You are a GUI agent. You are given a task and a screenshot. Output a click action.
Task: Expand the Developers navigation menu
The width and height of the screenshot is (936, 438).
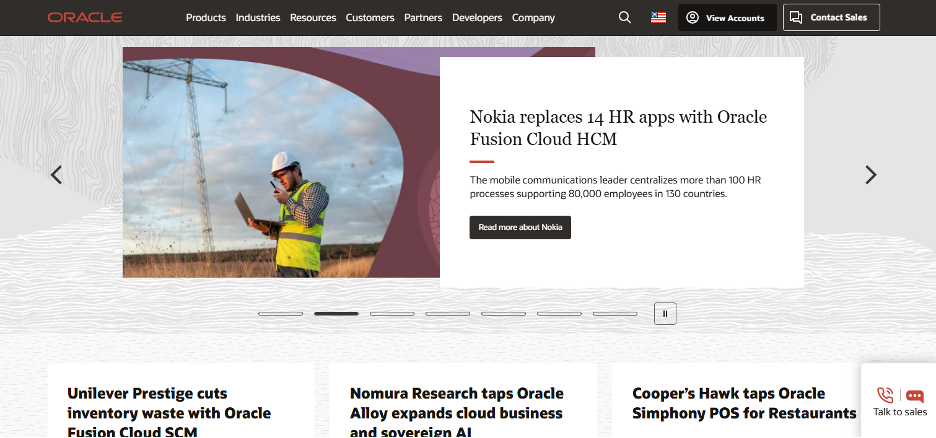[x=477, y=17]
